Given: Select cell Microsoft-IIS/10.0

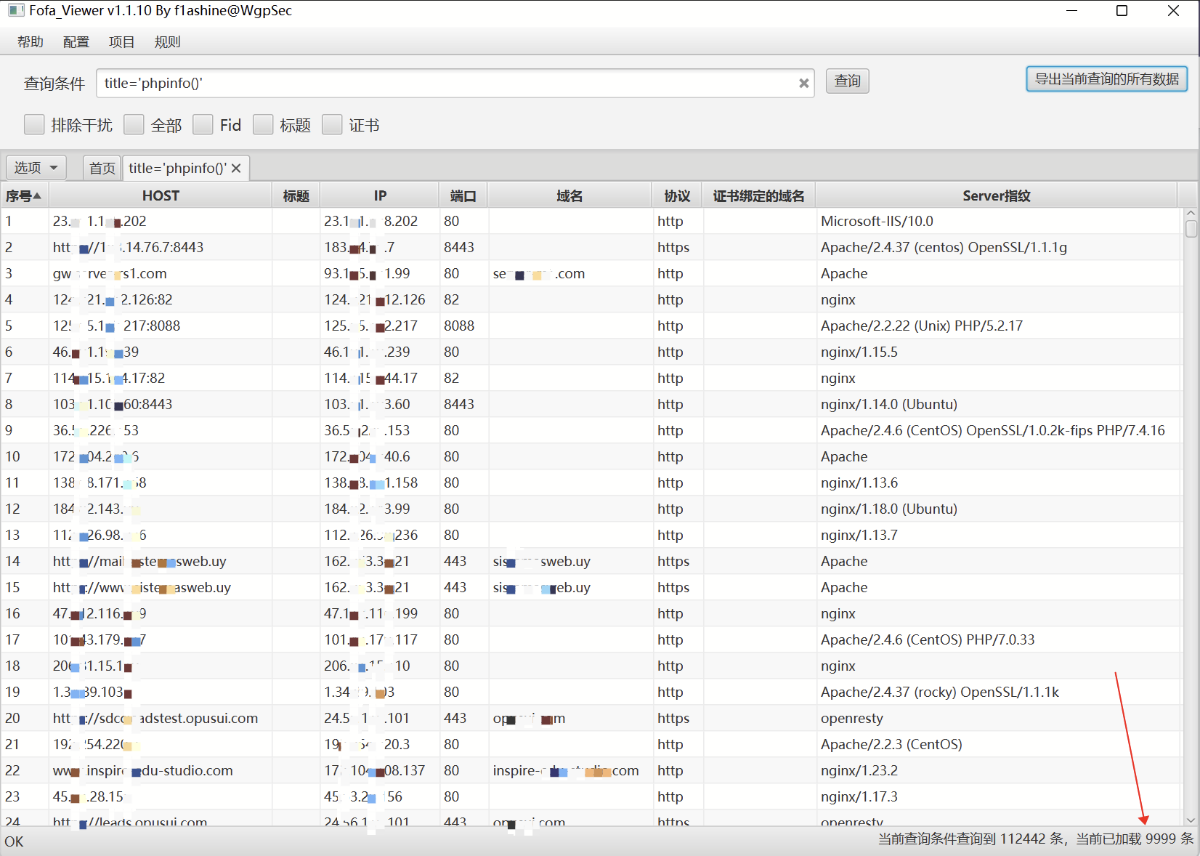Looking at the screenshot, I should coord(997,221).
